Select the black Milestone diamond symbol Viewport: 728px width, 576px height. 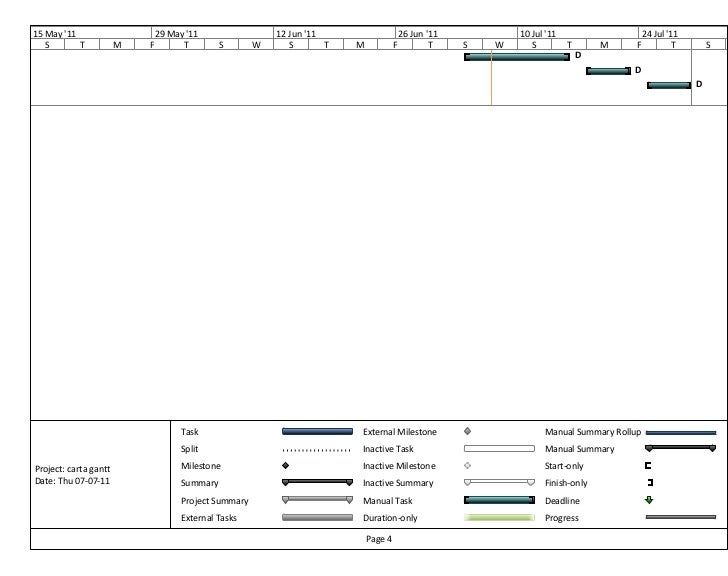point(286,466)
